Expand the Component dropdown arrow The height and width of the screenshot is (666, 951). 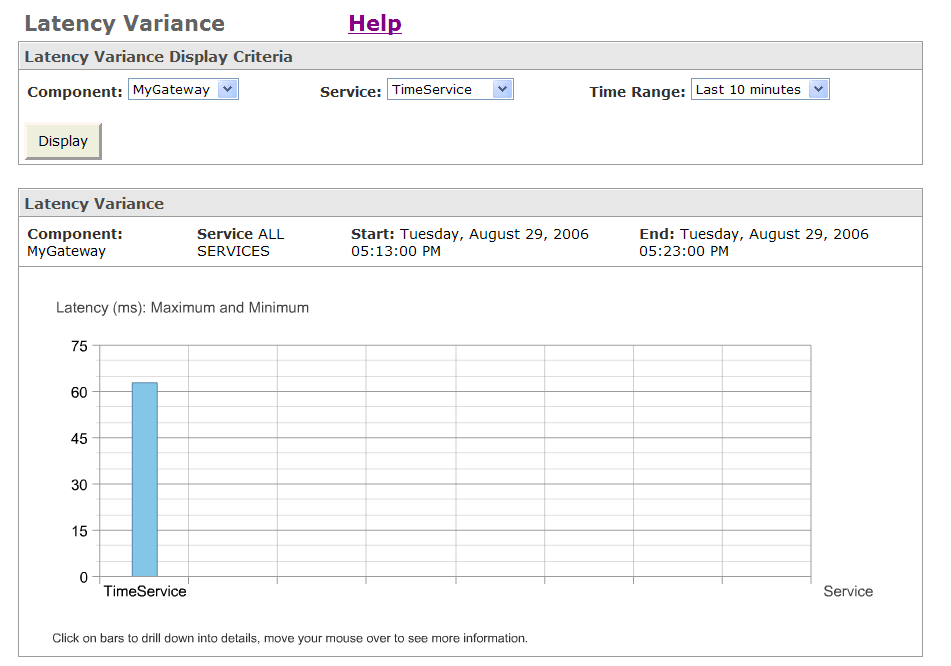tap(227, 89)
